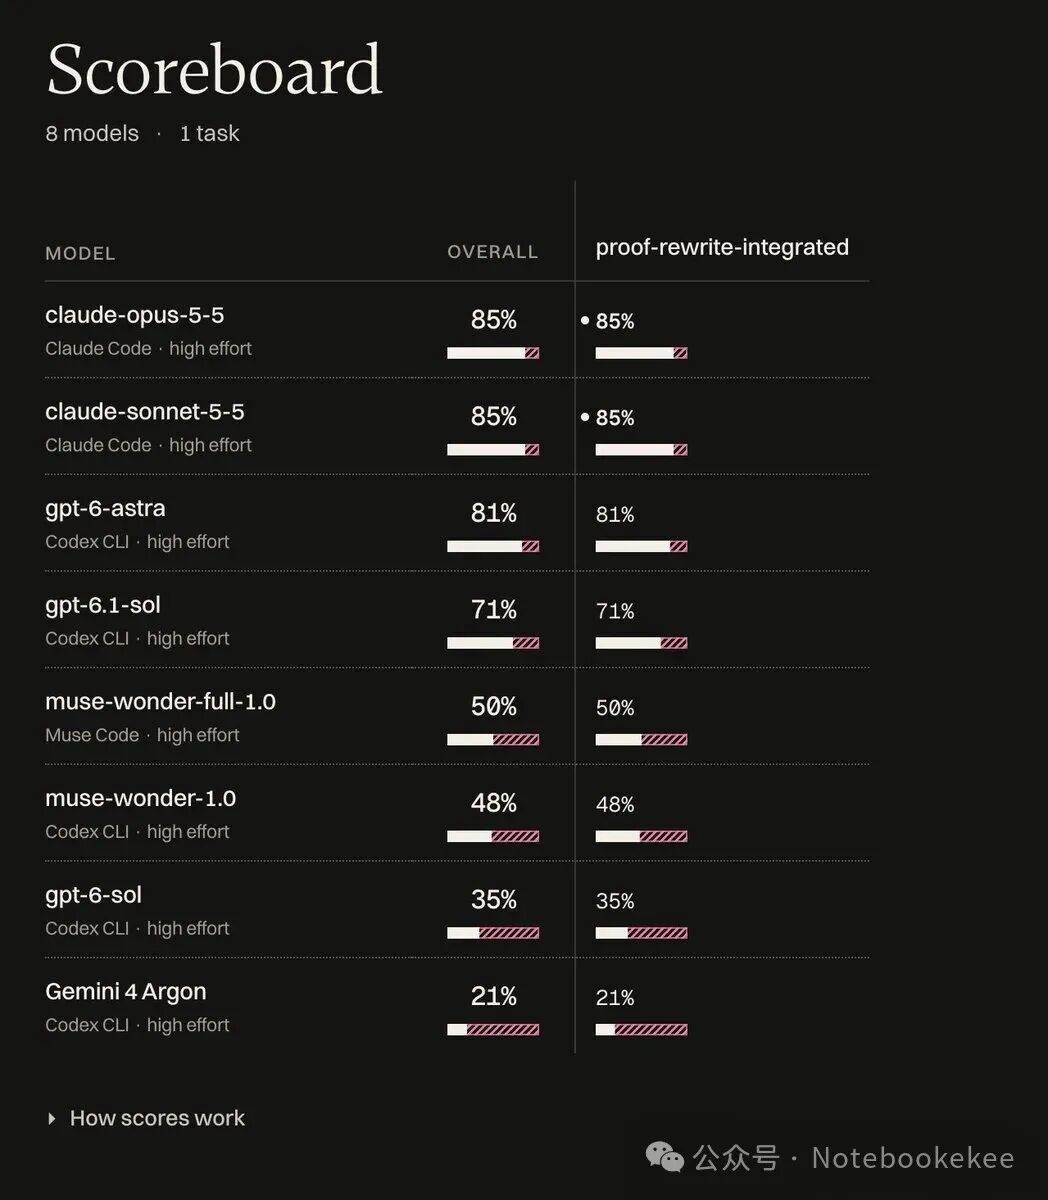1048x1200 pixels.
Task: Click the 71% task score for gpt-6.1-sol
Action: pos(615,611)
